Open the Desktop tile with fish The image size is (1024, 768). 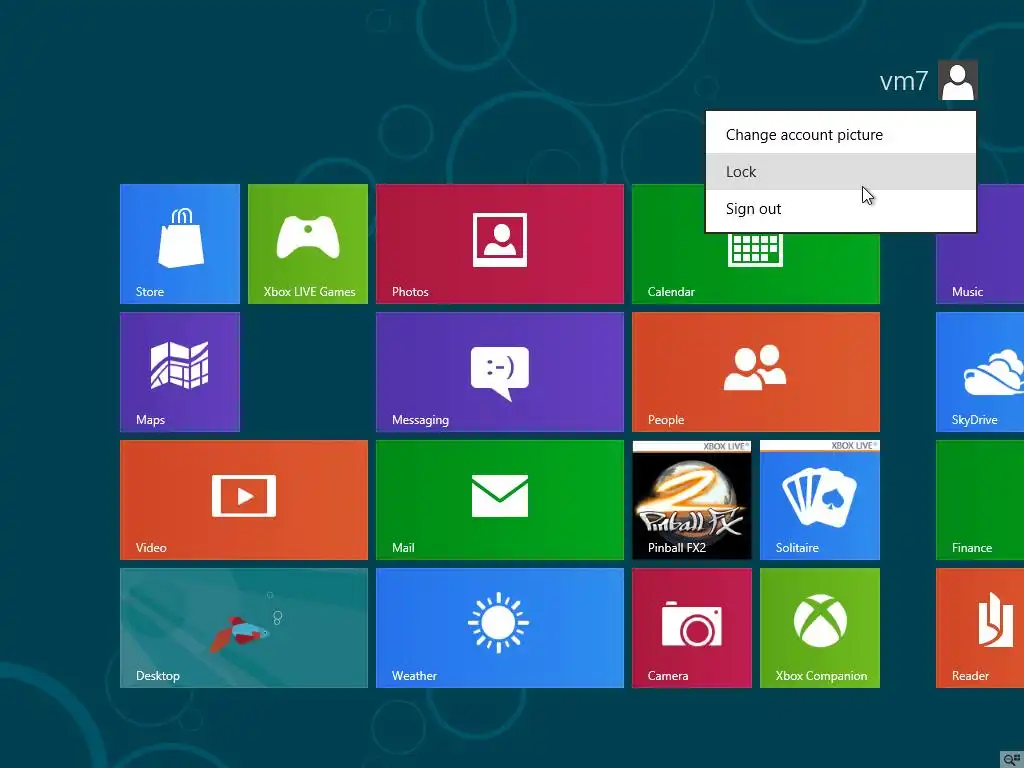coord(244,628)
